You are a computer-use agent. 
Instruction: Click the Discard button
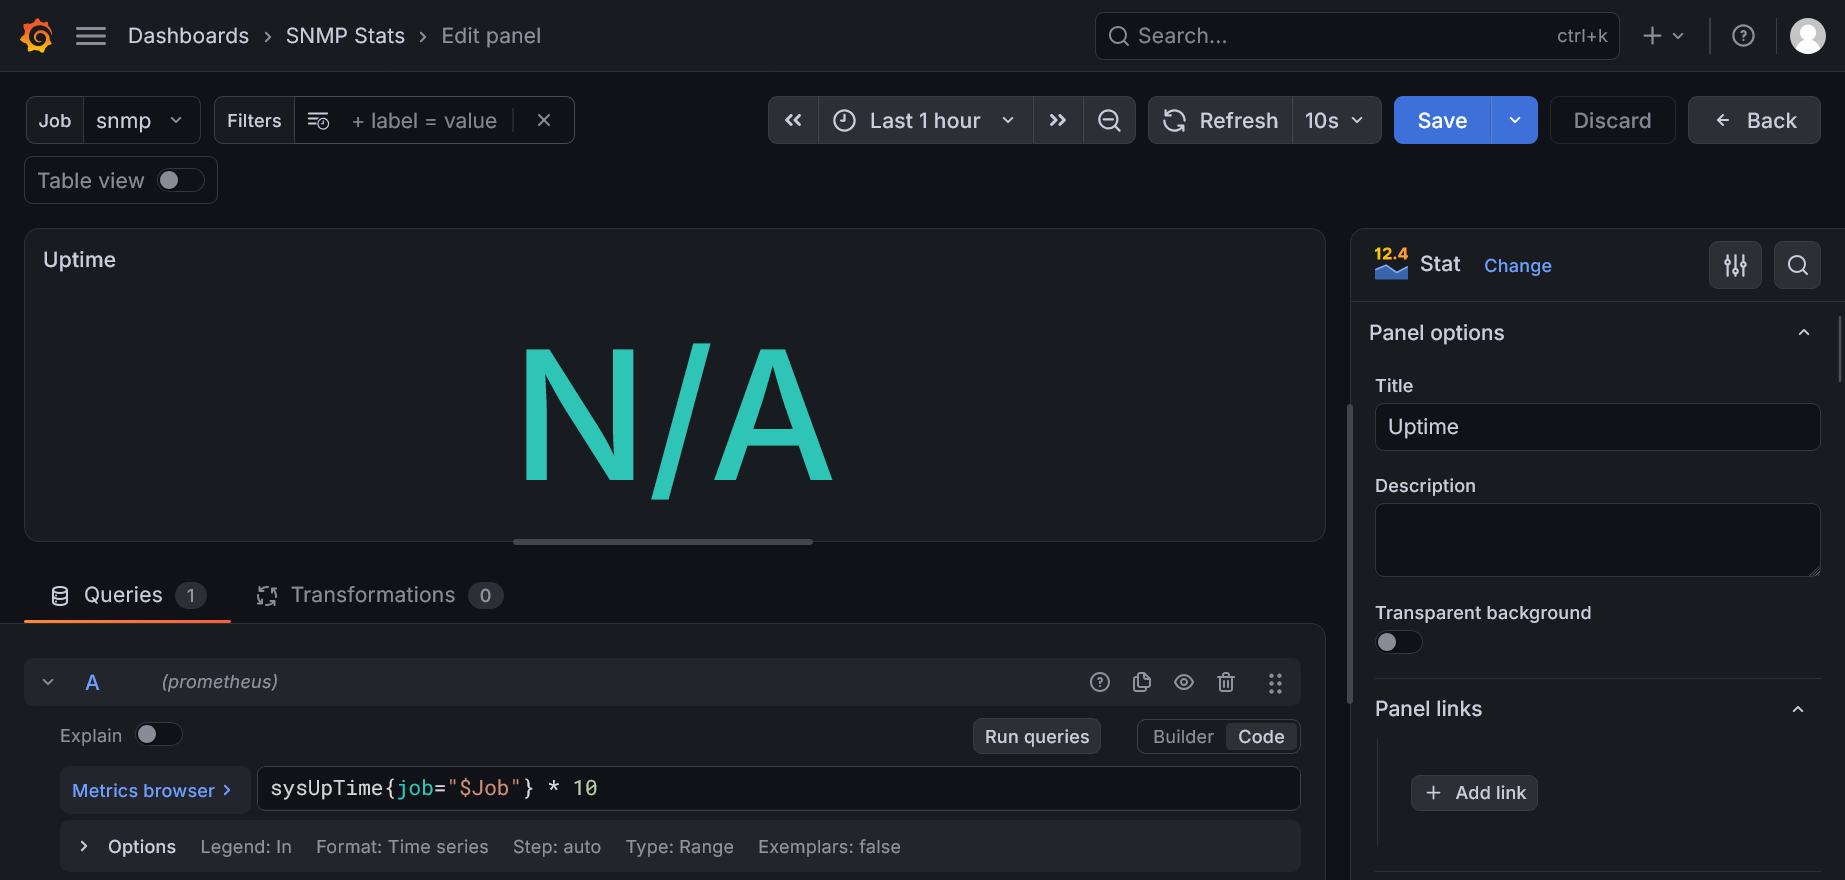point(1612,120)
